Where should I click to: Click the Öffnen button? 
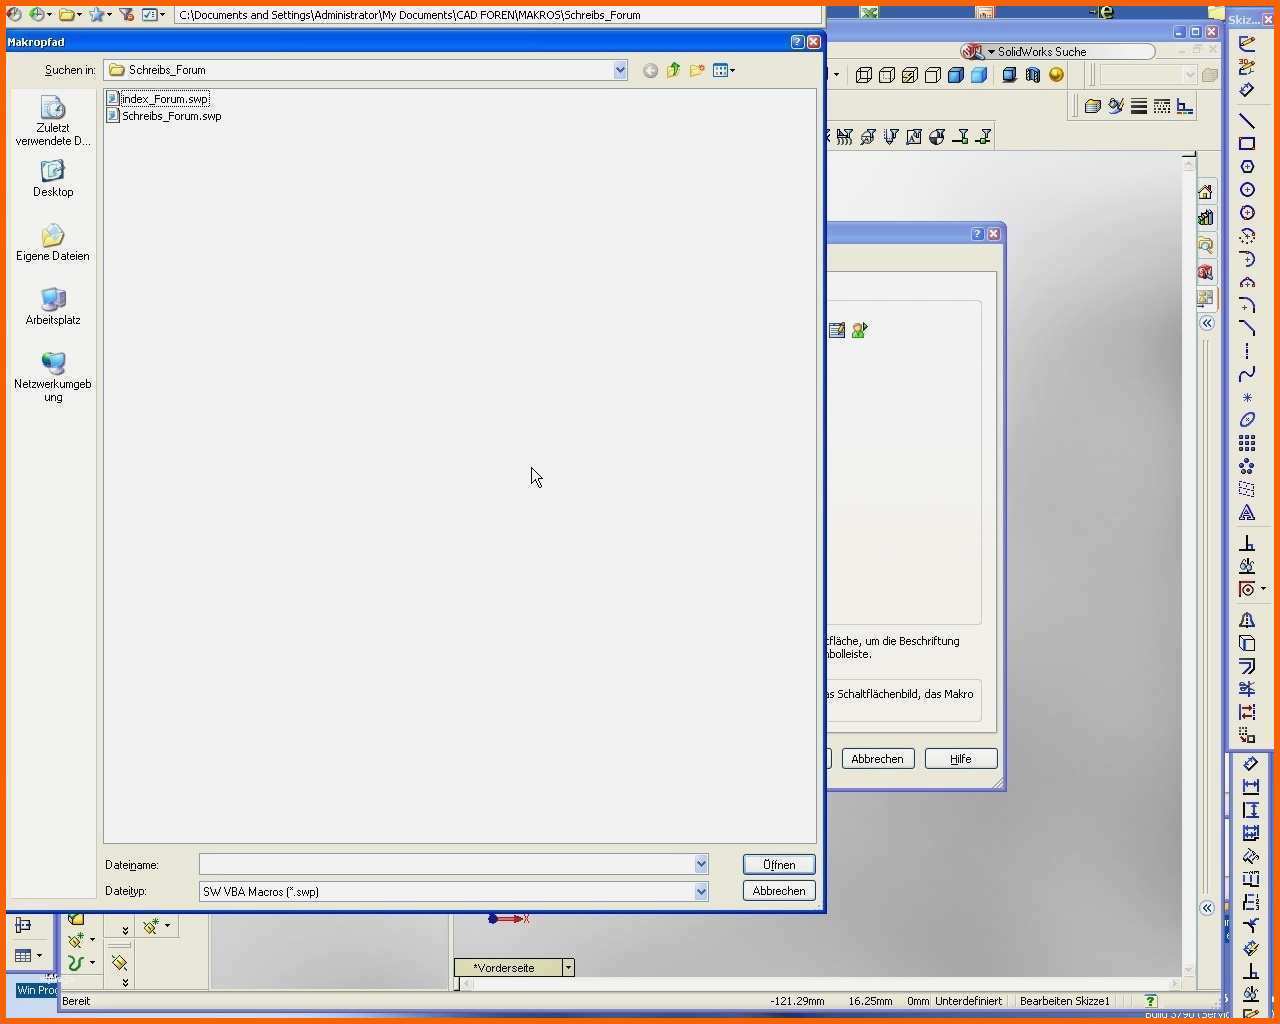click(x=779, y=865)
